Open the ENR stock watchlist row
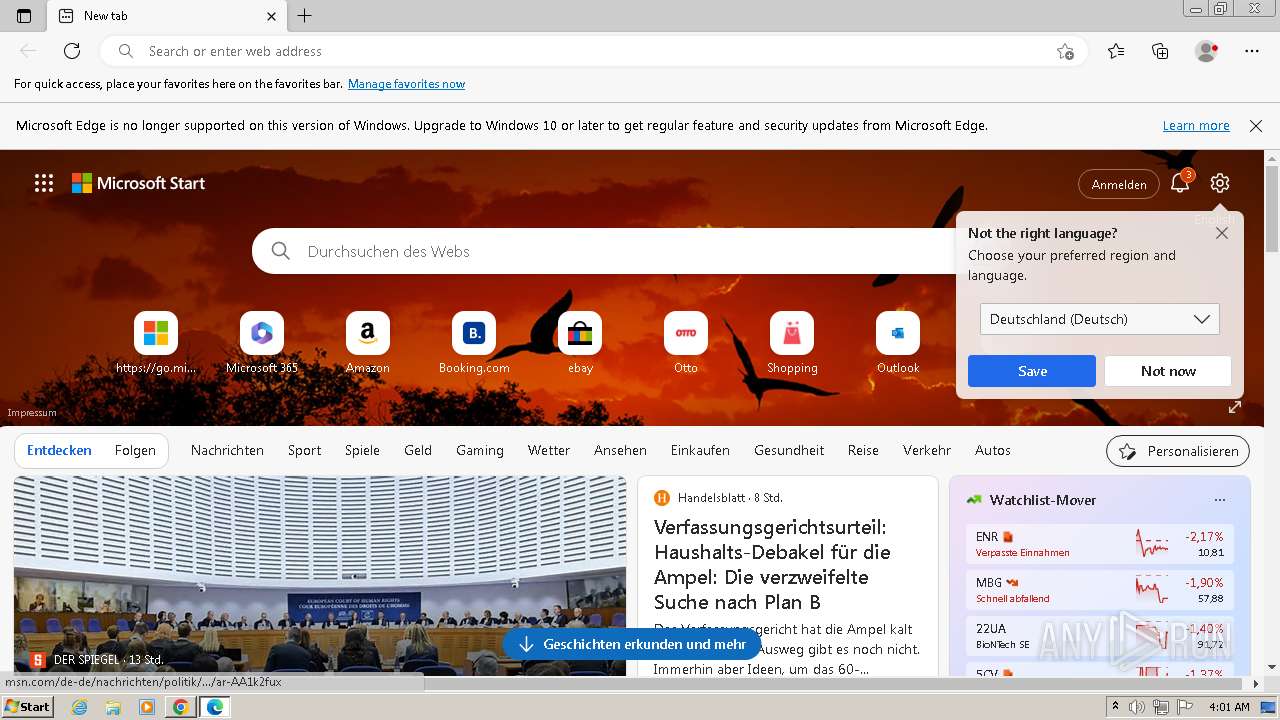 point(1099,544)
